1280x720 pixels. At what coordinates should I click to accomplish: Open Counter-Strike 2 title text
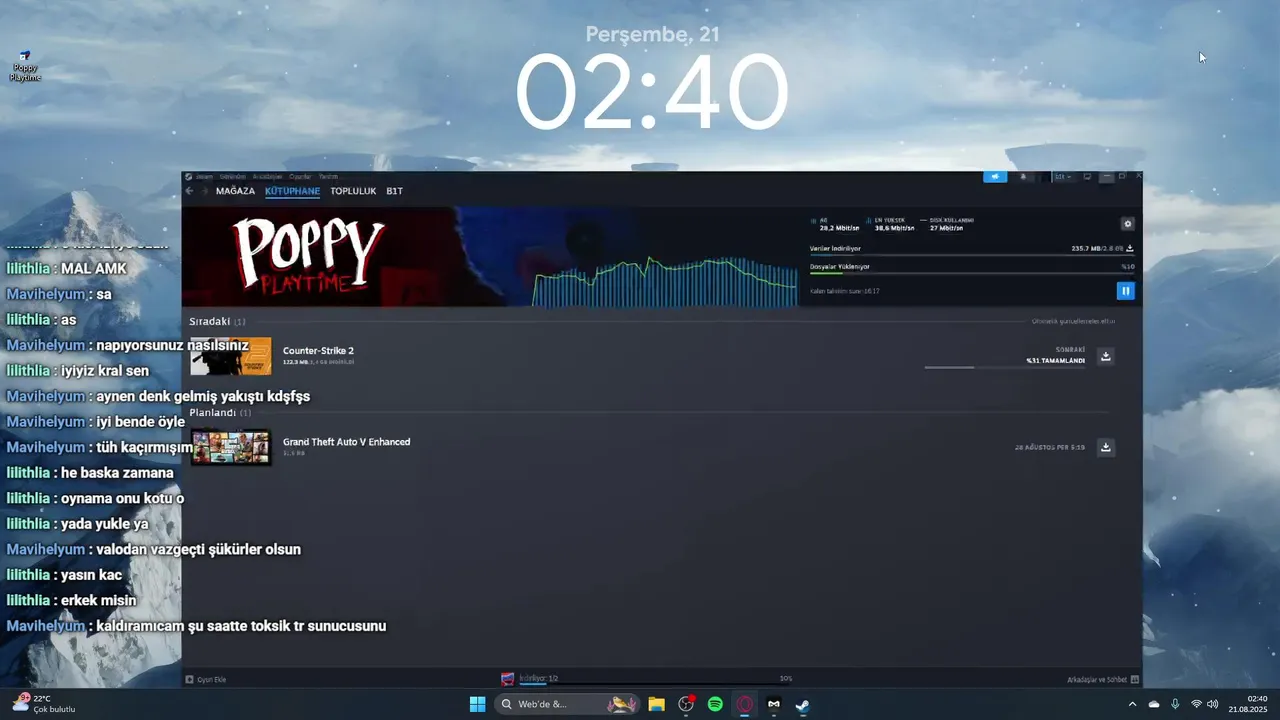click(318, 351)
